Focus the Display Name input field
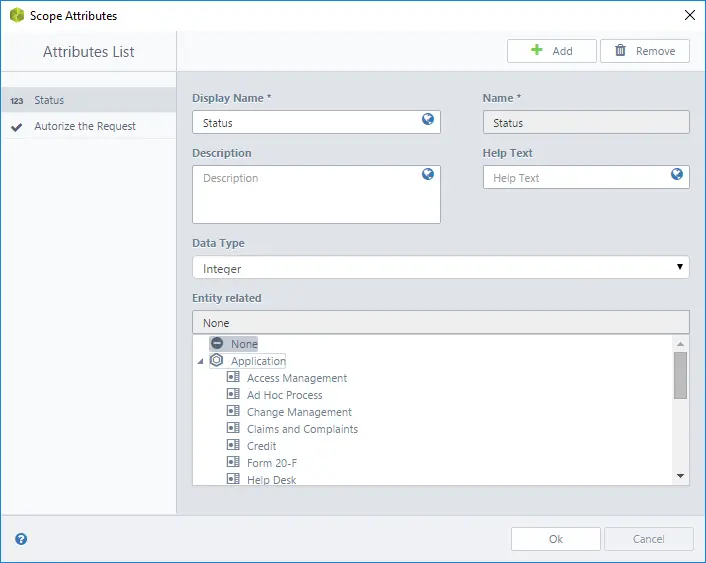The height and width of the screenshot is (563, 706). [316, 122]
